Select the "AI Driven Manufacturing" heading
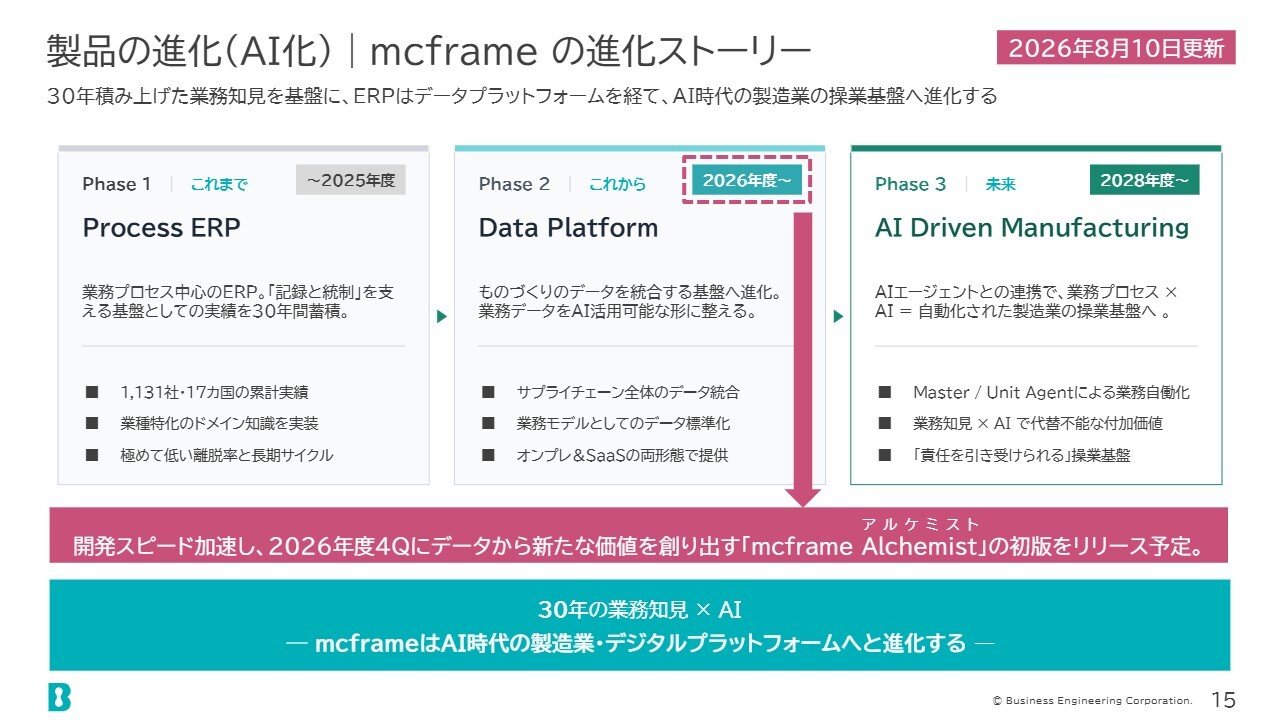The image size is (1280, 720). point(1032,228)
